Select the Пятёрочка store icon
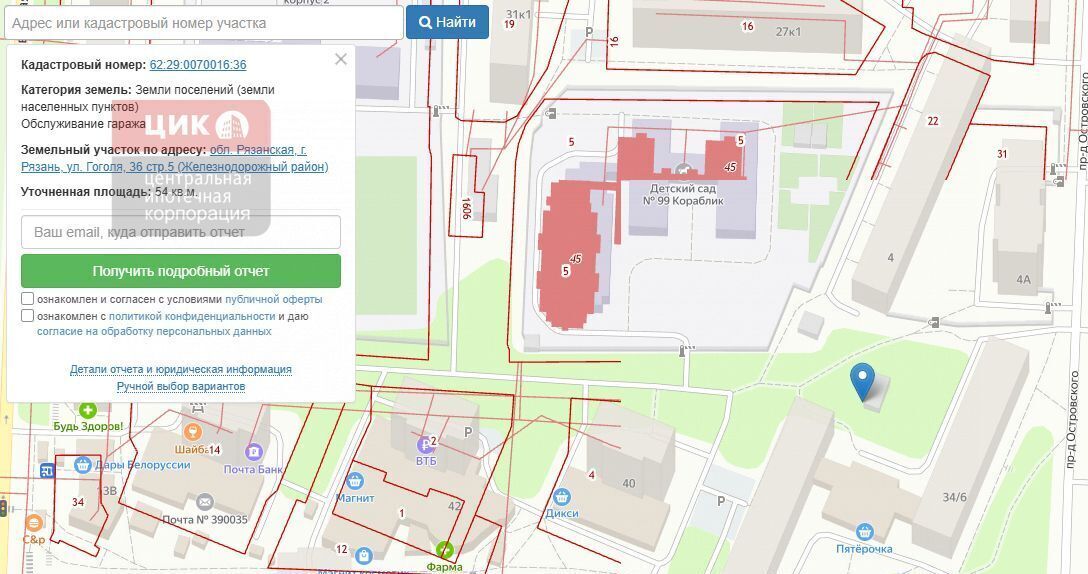This screenshot has width=1088, height=574. click(864, 532)
